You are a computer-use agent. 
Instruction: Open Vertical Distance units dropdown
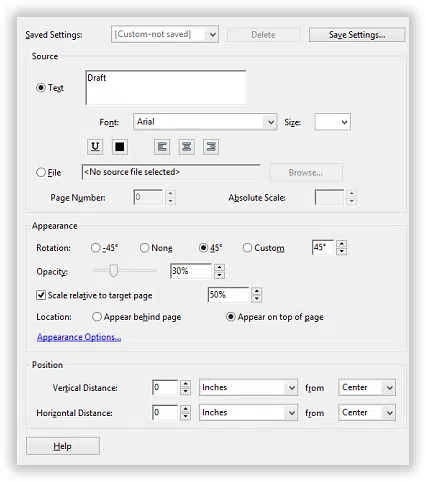point(248,387)
